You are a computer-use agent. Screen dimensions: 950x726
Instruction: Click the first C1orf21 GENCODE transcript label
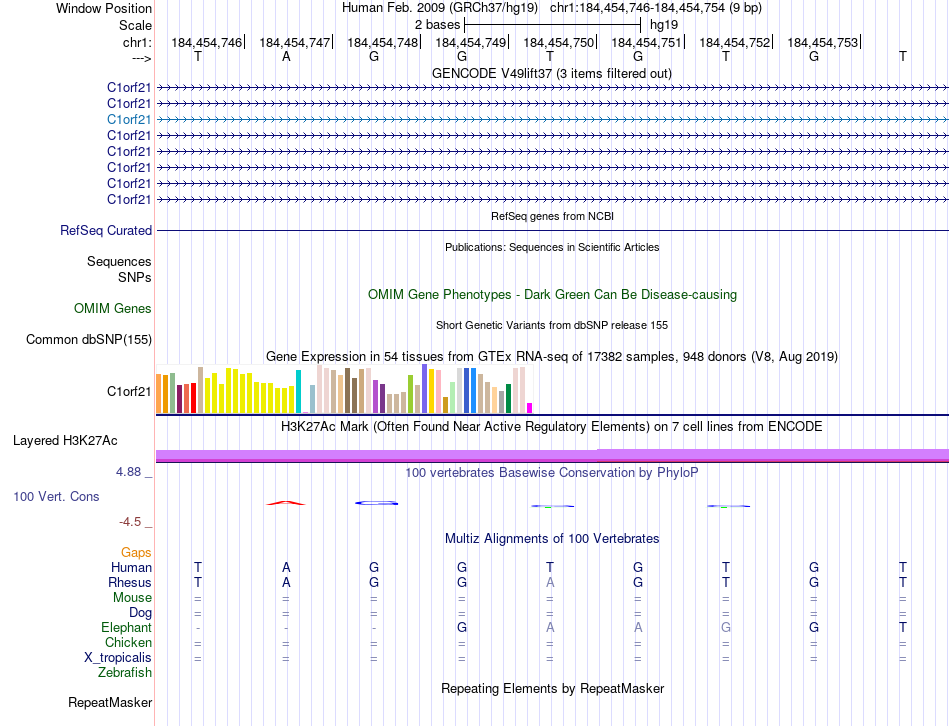pyautogui.click(x=129, y=87)
